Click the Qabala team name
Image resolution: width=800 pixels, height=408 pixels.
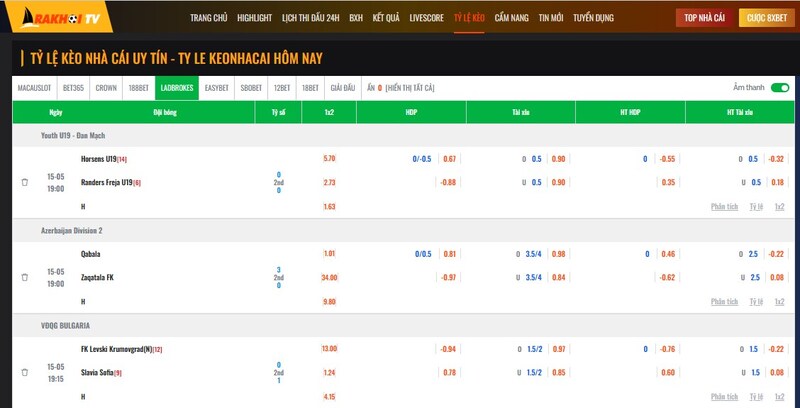(90, 254)
